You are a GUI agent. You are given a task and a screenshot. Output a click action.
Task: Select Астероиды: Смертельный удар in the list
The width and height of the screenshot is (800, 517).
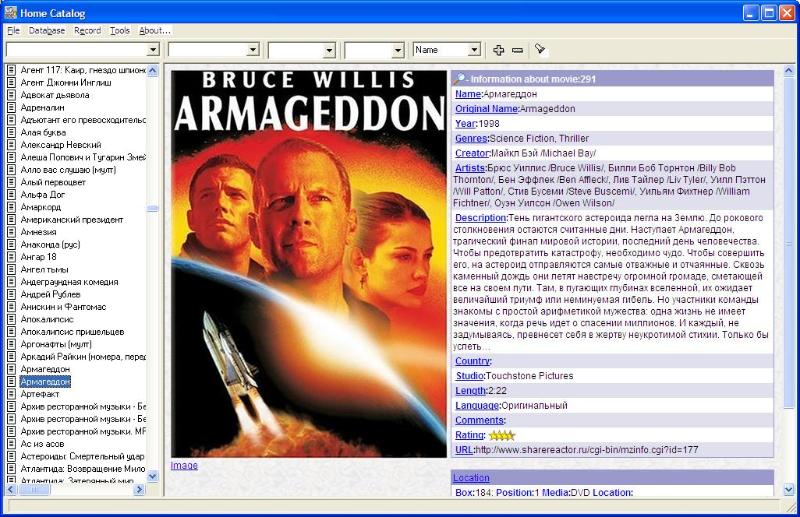pos(83,456)
